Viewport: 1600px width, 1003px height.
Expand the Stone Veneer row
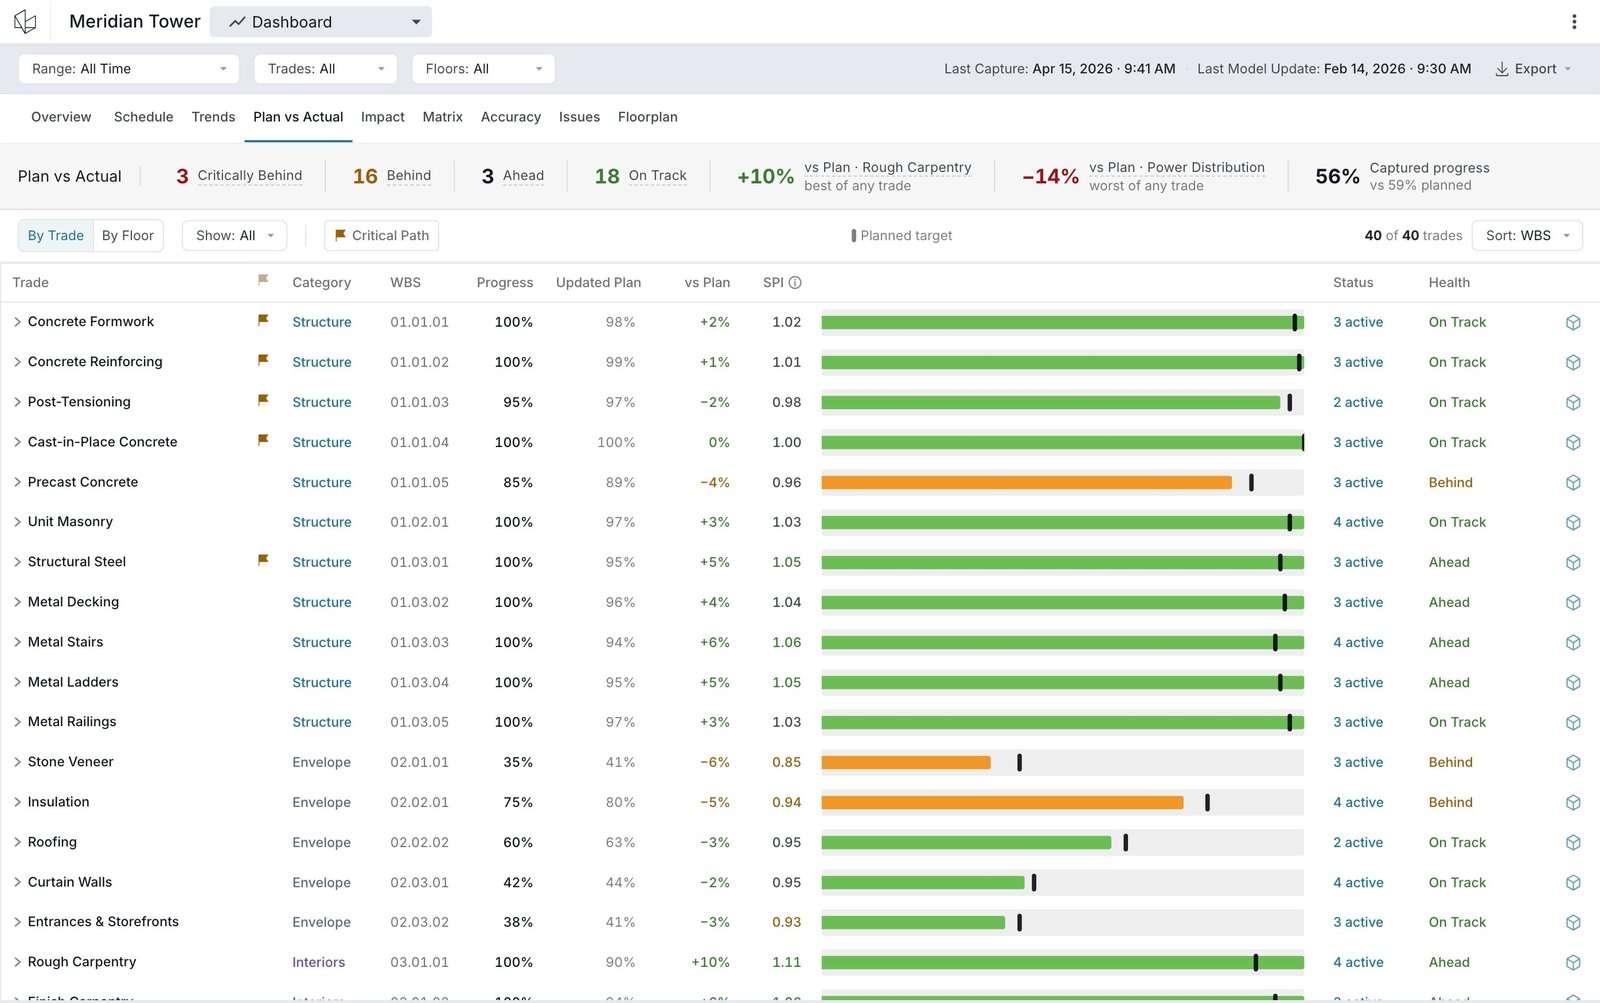(x=17, y=762)
